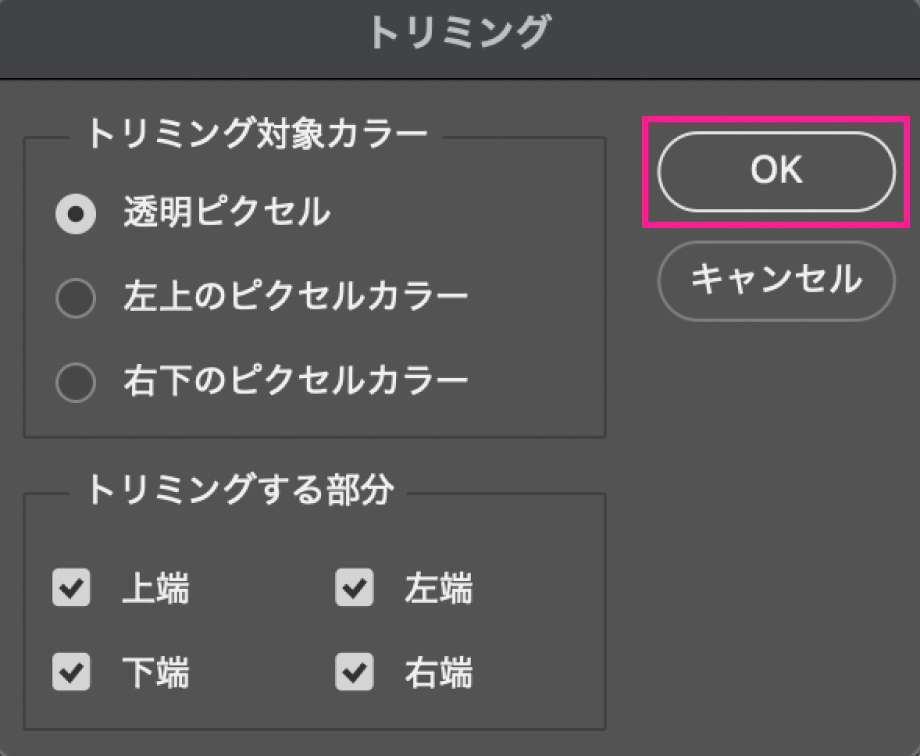Choose the 右下のピクセルカラー radio button
Viewport: 920px width, 756px height.
(76, 381)
